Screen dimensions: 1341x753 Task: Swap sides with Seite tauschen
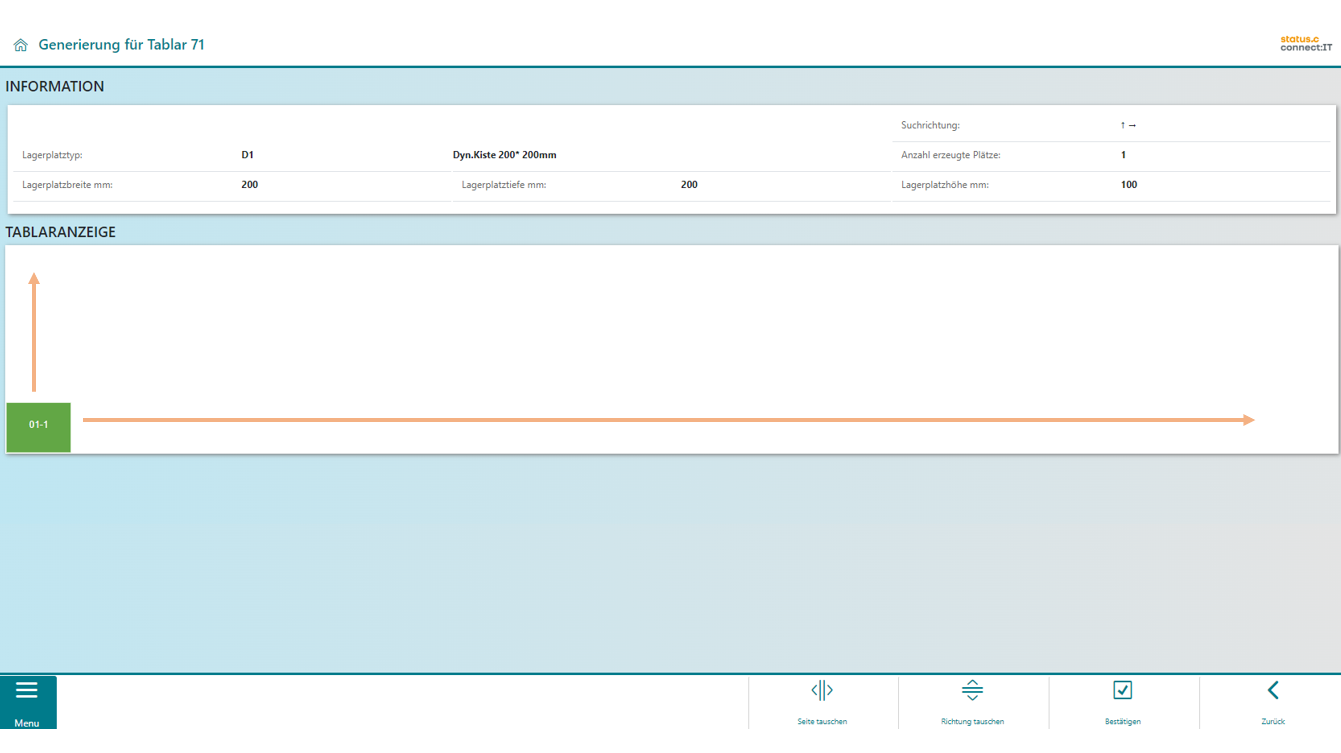(822, 701)
